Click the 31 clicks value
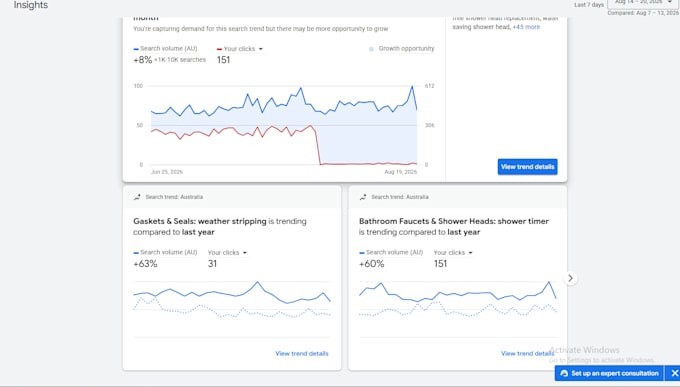 212,264
